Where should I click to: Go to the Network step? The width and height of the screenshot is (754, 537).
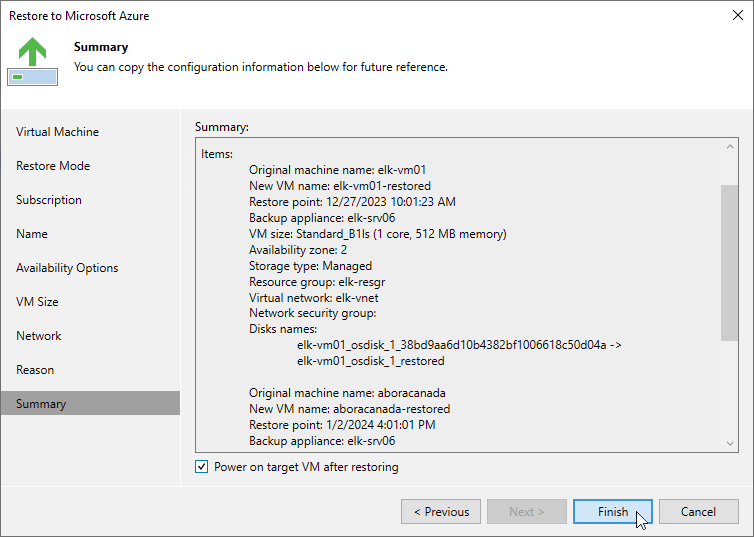pos(38,336)
